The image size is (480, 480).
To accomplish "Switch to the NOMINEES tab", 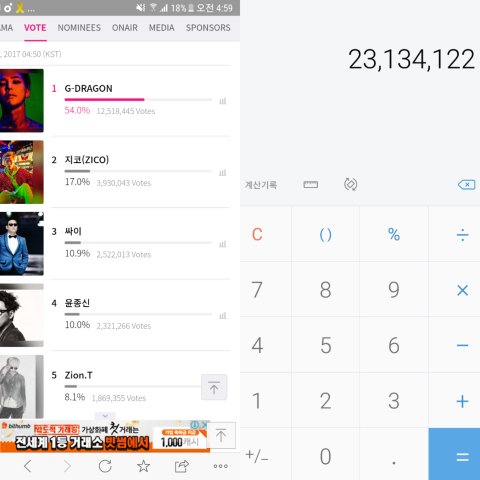I will [x=79, y=28].
